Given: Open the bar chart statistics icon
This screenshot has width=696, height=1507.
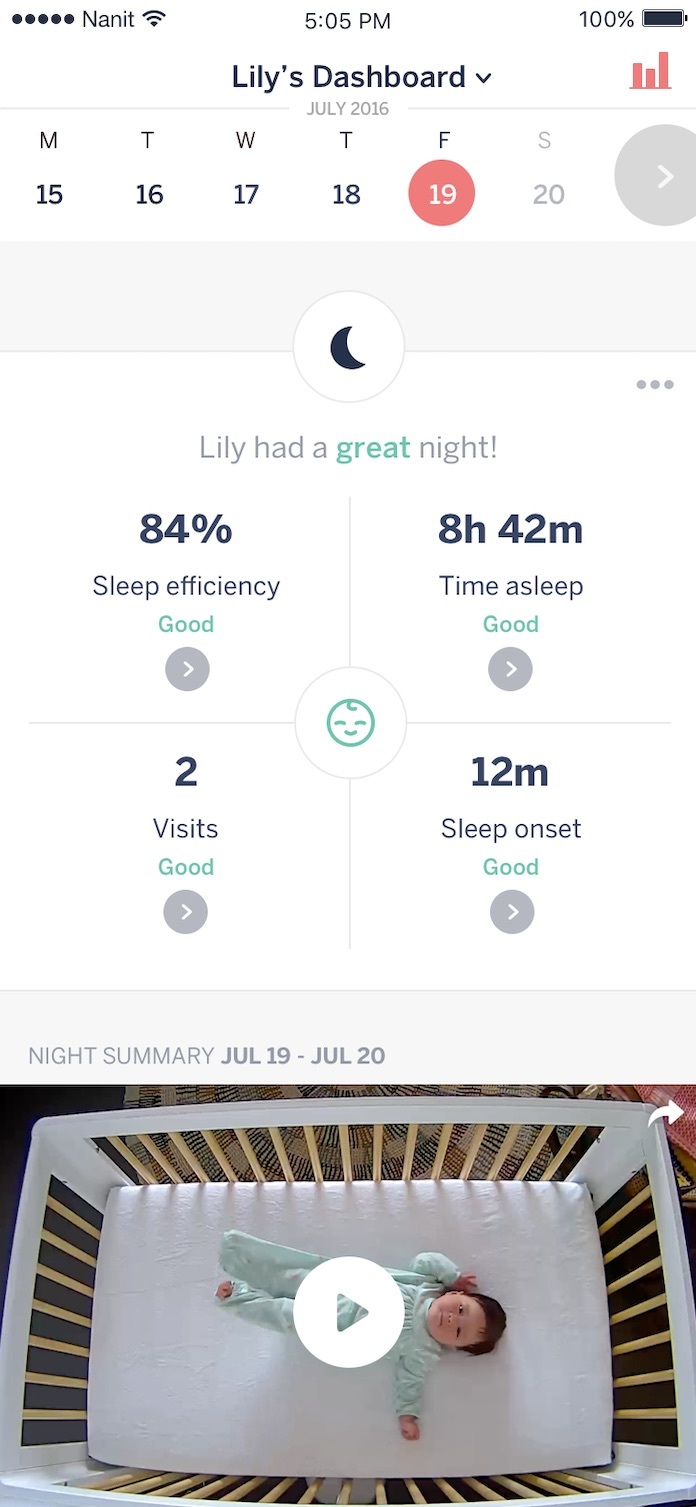Looking at the screenshot, I should coord(650,72).
